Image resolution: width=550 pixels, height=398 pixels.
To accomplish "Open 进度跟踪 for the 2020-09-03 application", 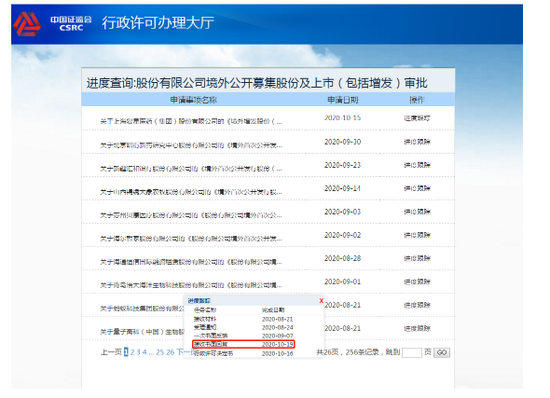I will pyautogui.click(x=417, y=212).
